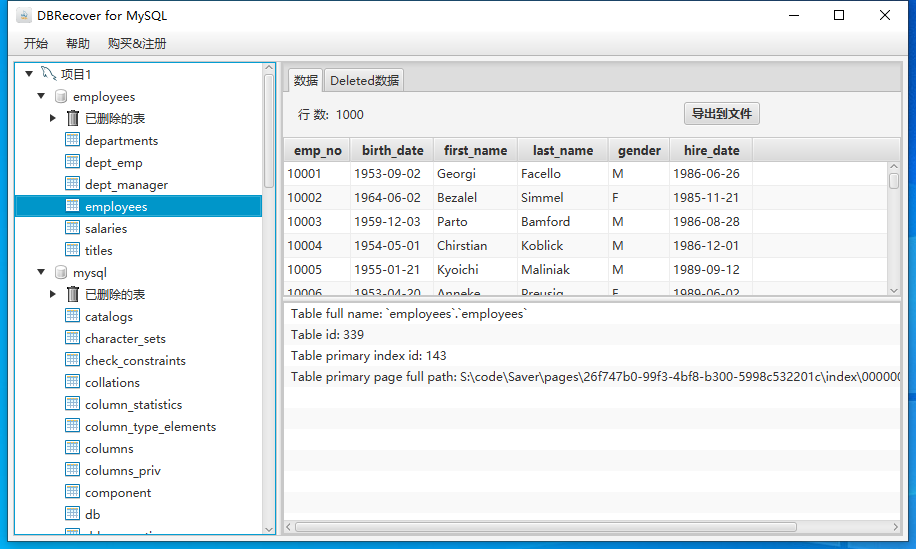Viewport: 916px width, 549px height.
Task: Click the tree panel scroll down arrow
Action: [269, 529]
